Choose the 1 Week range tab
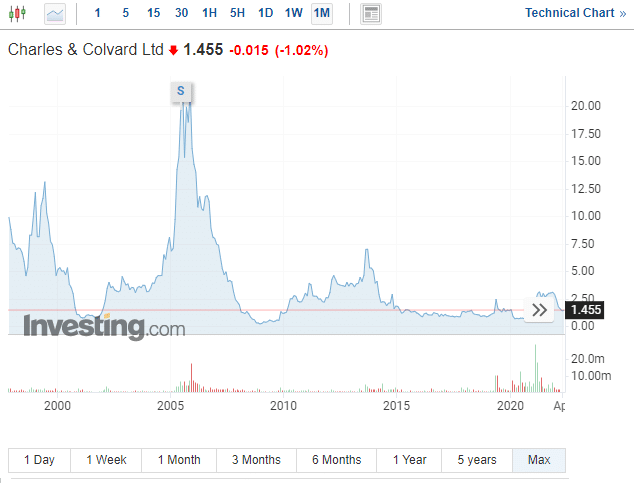This screenshot has width=634, height=483. (x=106, y=460)
